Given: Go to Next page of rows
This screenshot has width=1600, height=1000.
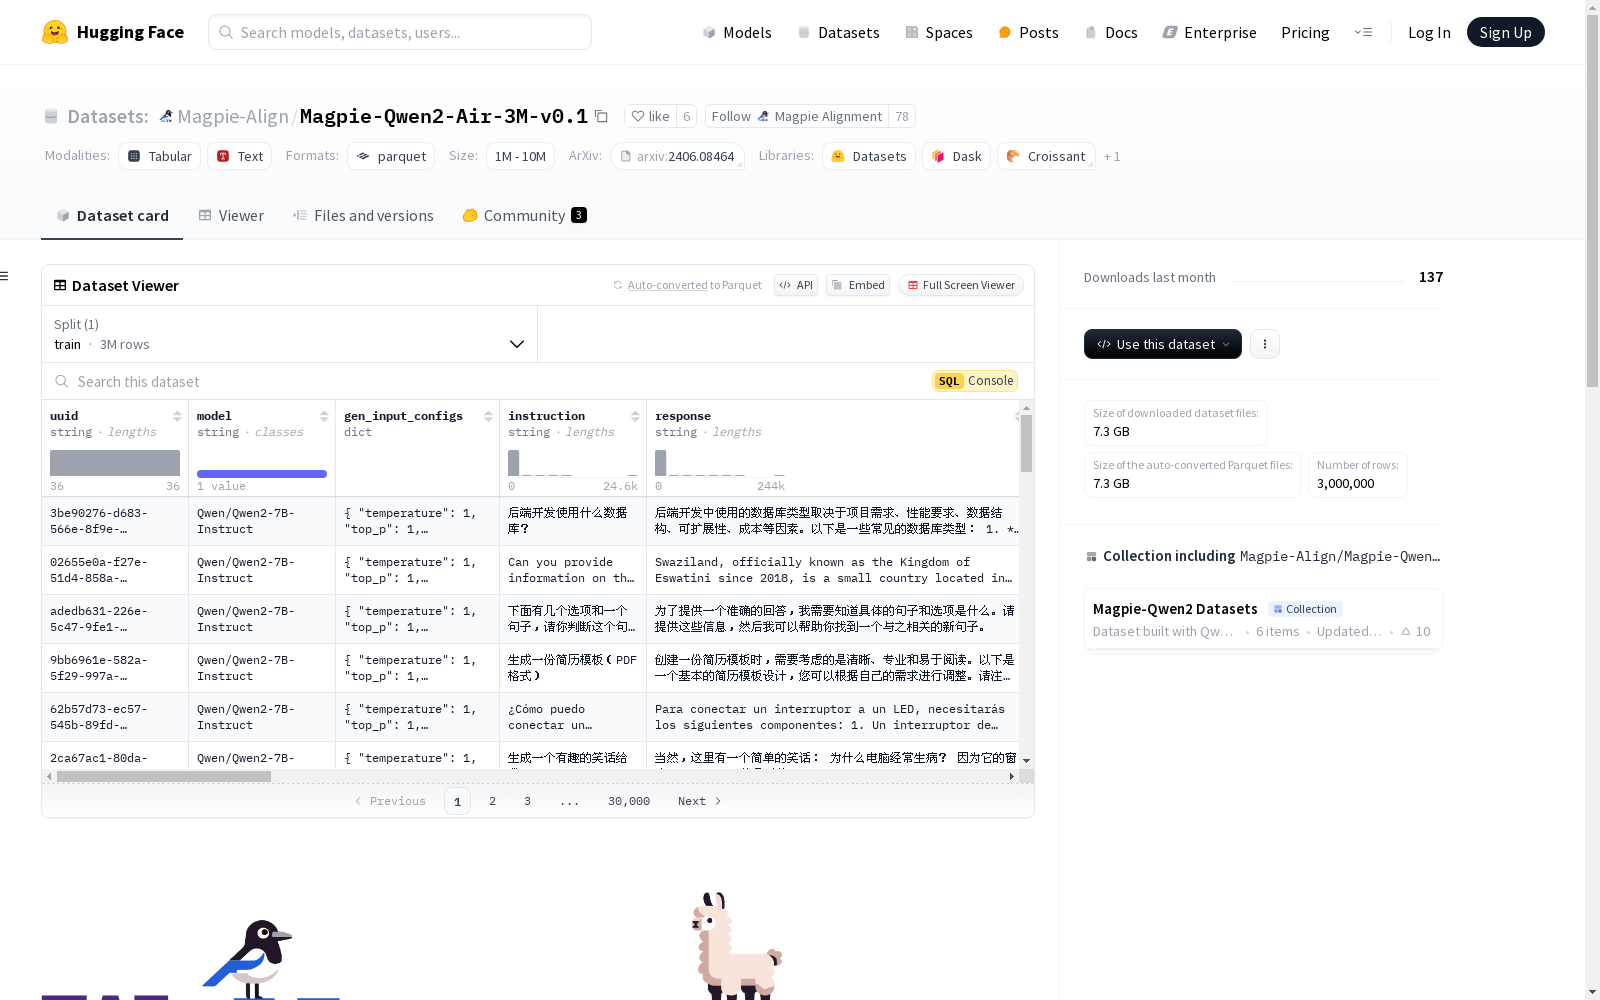Looking at the screenshot, I should [x=699, y=801].
